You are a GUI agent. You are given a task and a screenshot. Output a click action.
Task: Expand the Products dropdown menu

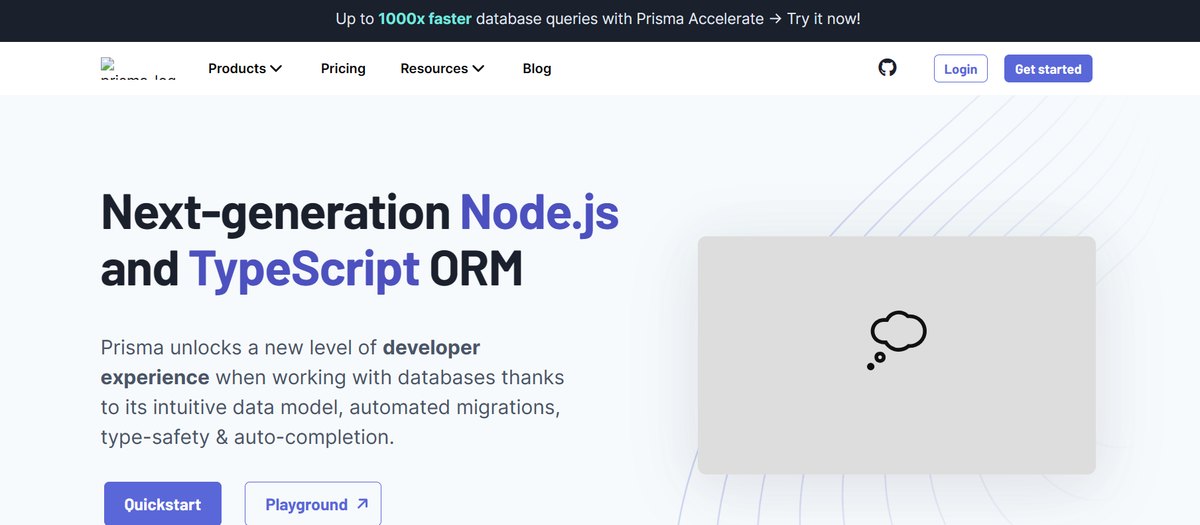[245, 68]
